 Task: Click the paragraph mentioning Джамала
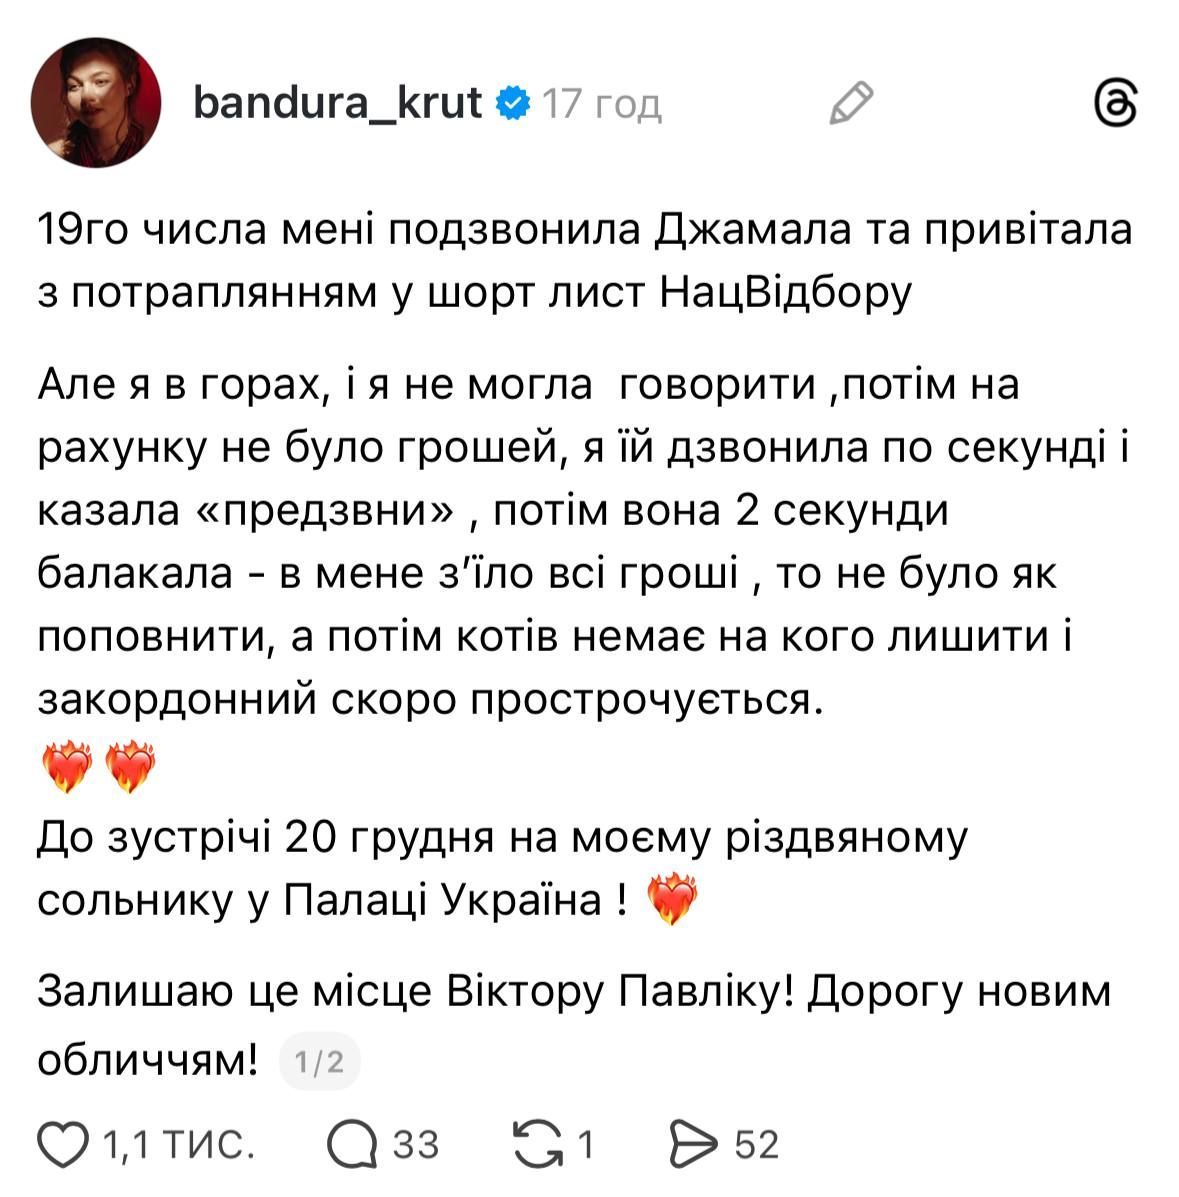pos(584,262)
